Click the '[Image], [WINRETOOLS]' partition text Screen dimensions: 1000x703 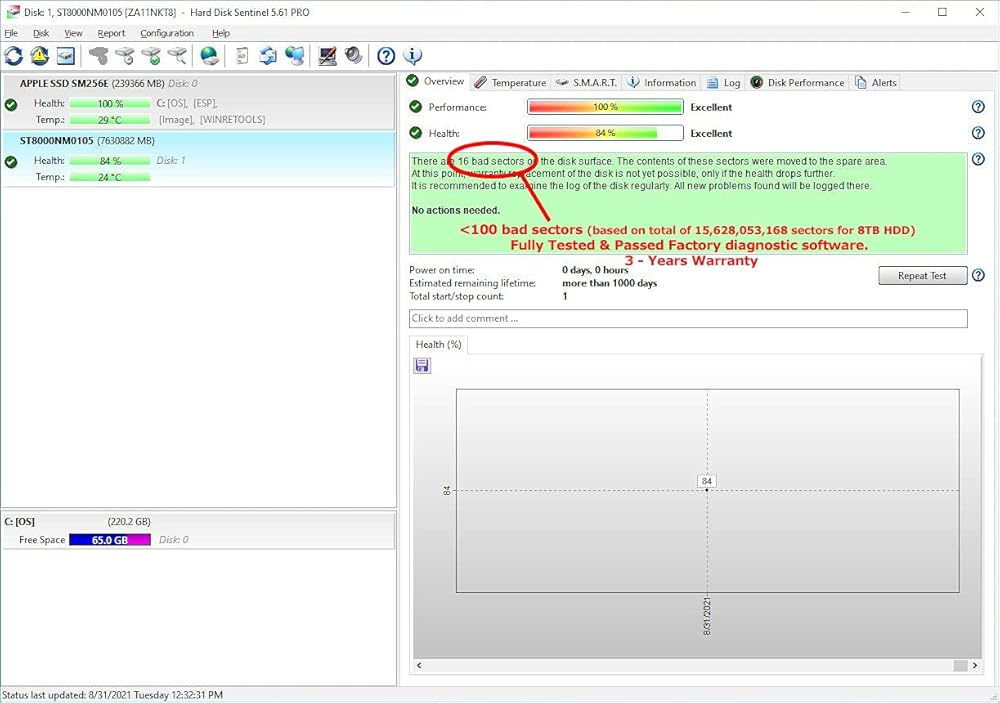click(212, 120)
